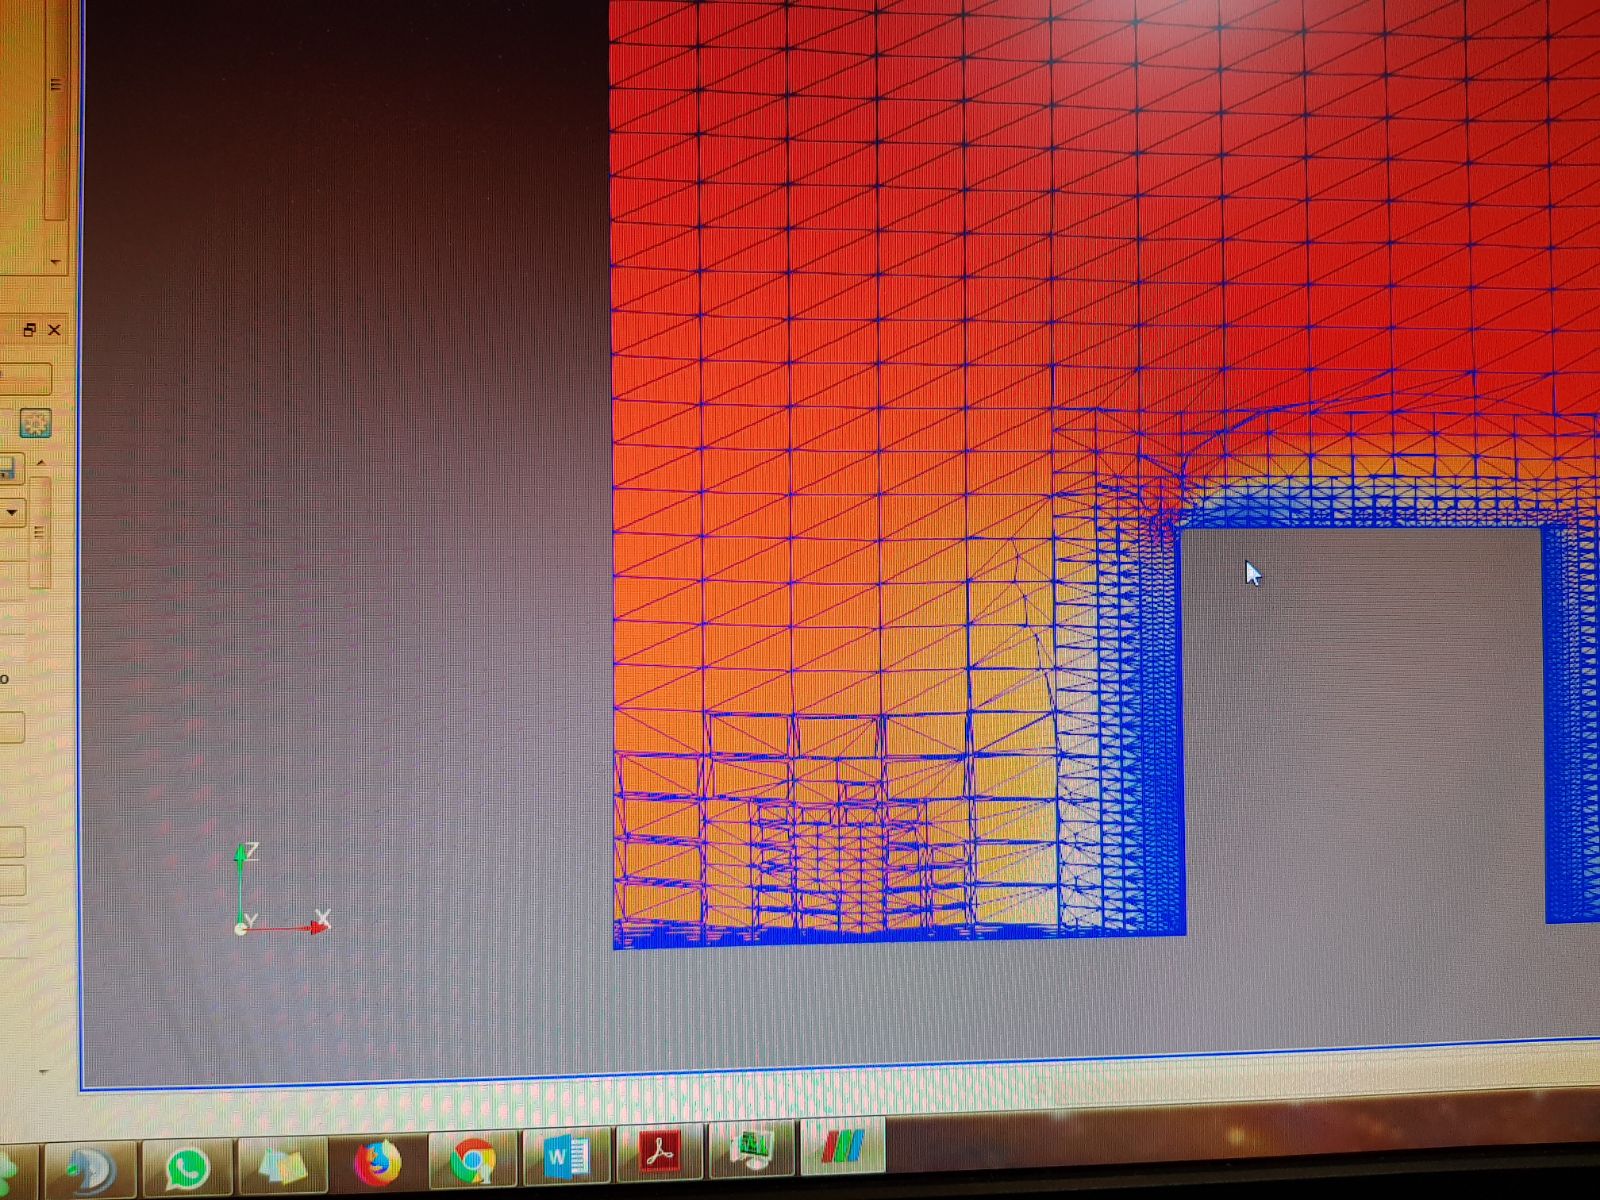
Task: Click the orientation axes widget in the 3D view
Action: (280, 890)
